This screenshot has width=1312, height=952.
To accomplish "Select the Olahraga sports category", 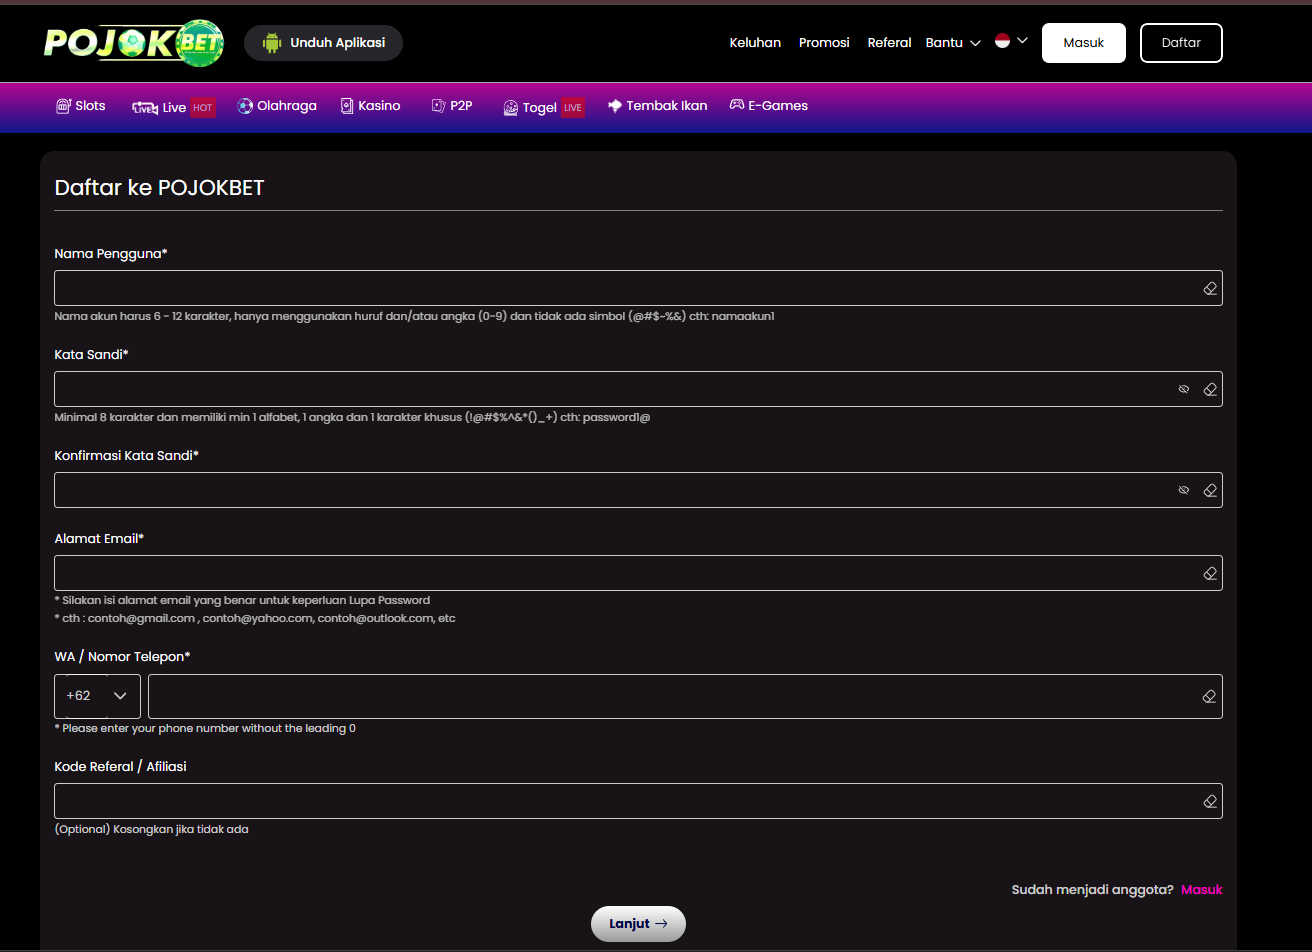I will pos(277,106).
